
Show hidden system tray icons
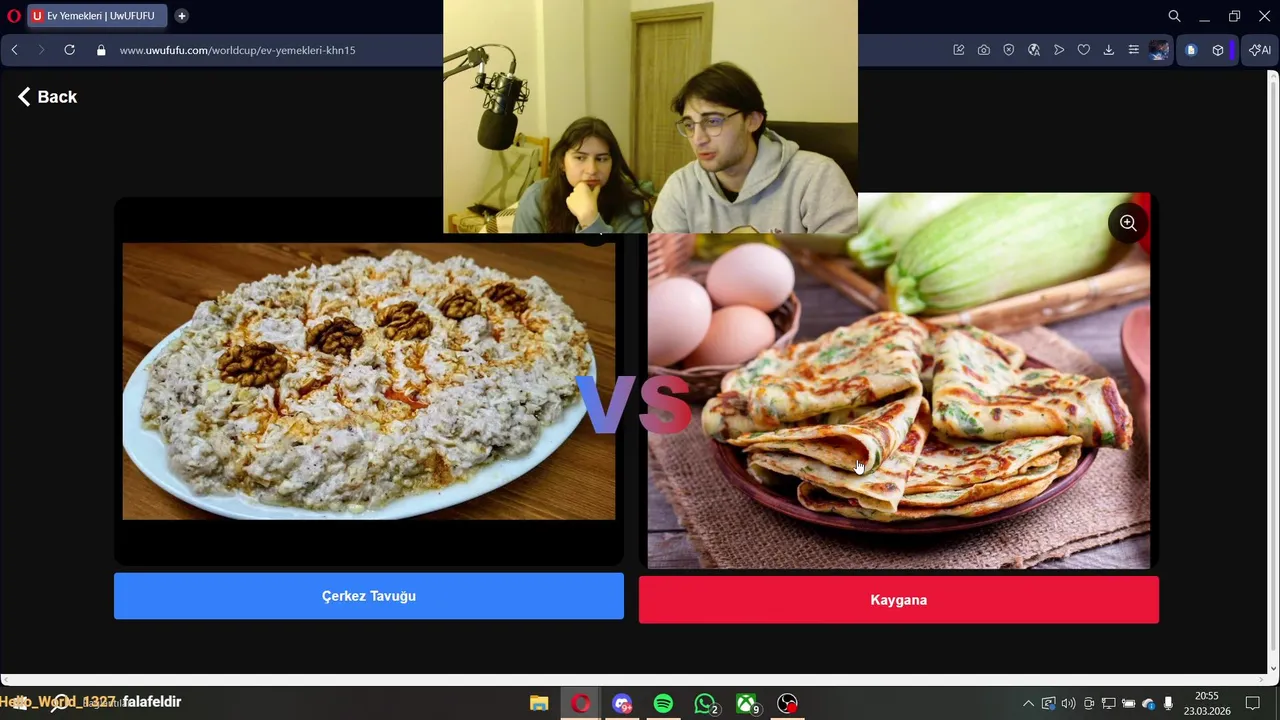[1028, 703]
